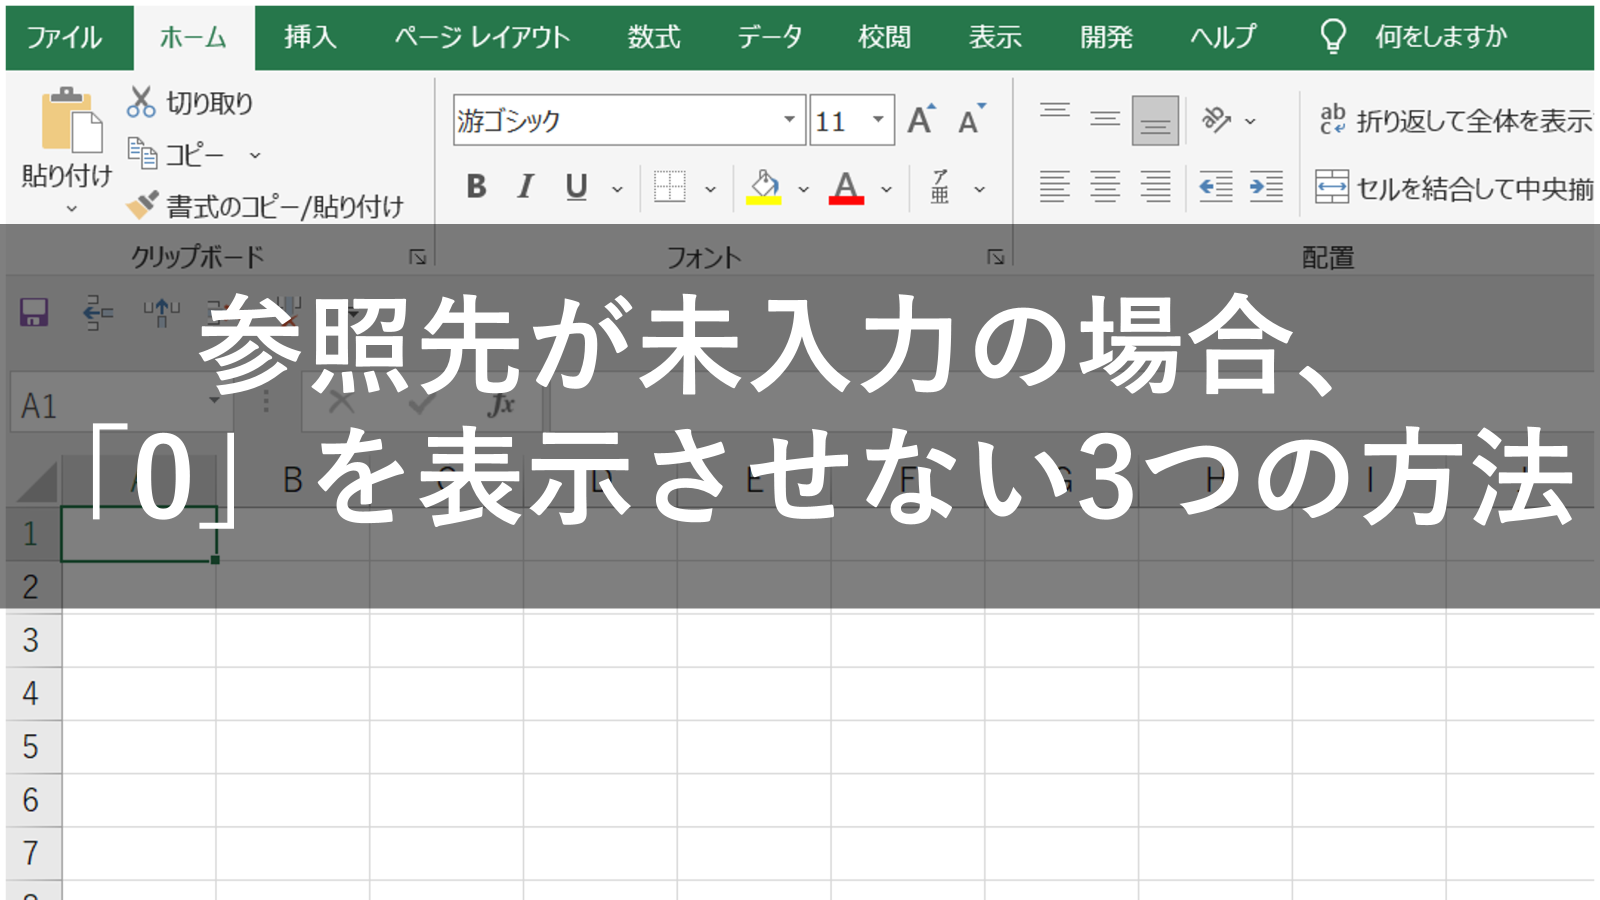This screenshot has height=900, width=1600.
Task: Click the Format Painter (書式のコピー/貼り付け) brush icon
Action: 142,205
